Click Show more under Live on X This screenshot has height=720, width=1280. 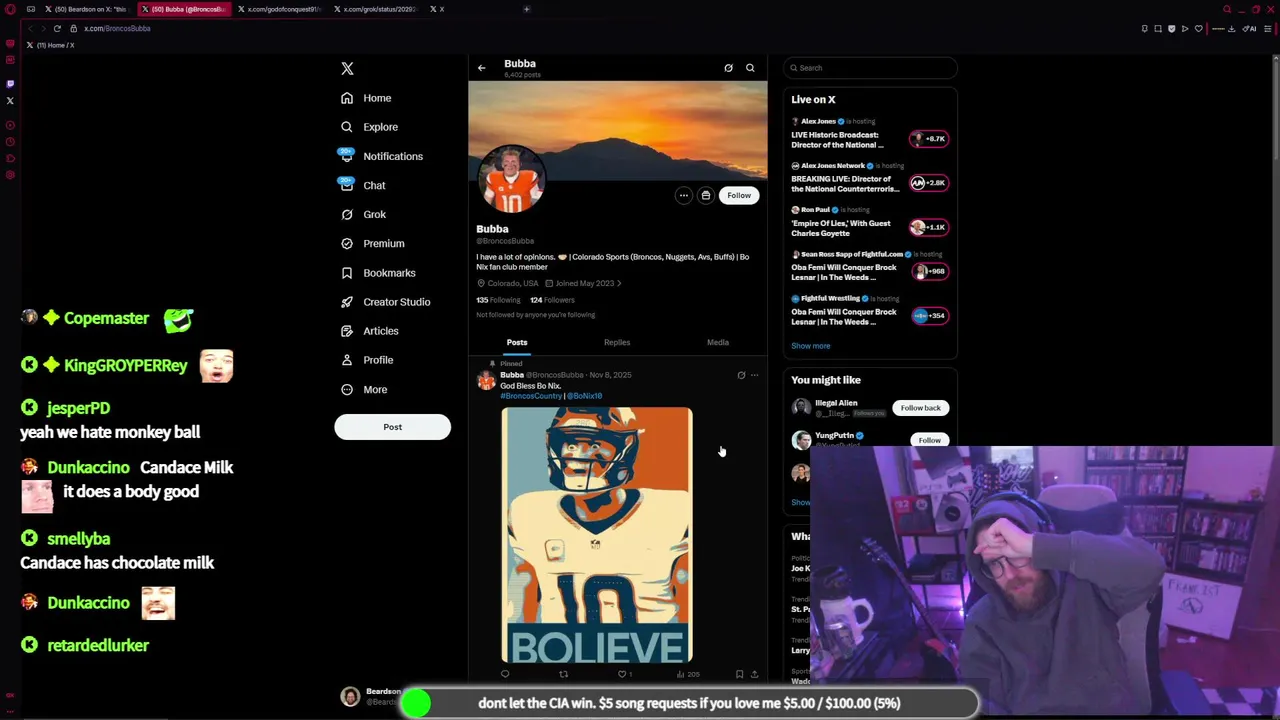pos(811,346)
